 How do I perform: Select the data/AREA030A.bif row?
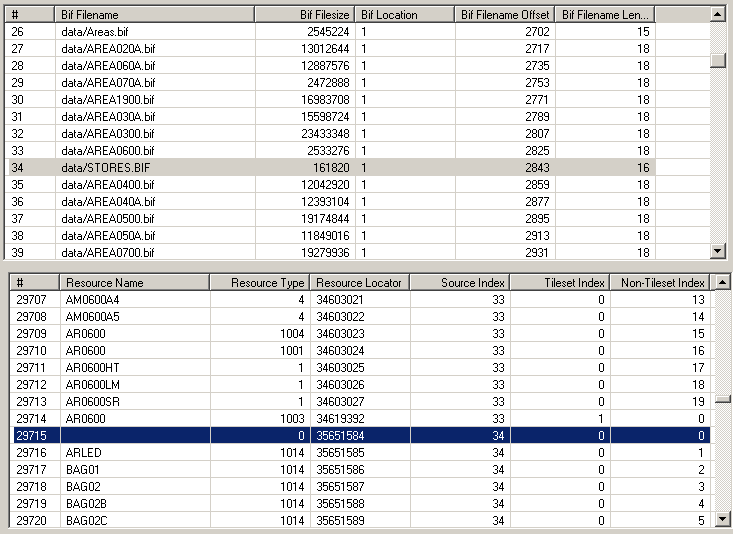click(x=330, y=116)
